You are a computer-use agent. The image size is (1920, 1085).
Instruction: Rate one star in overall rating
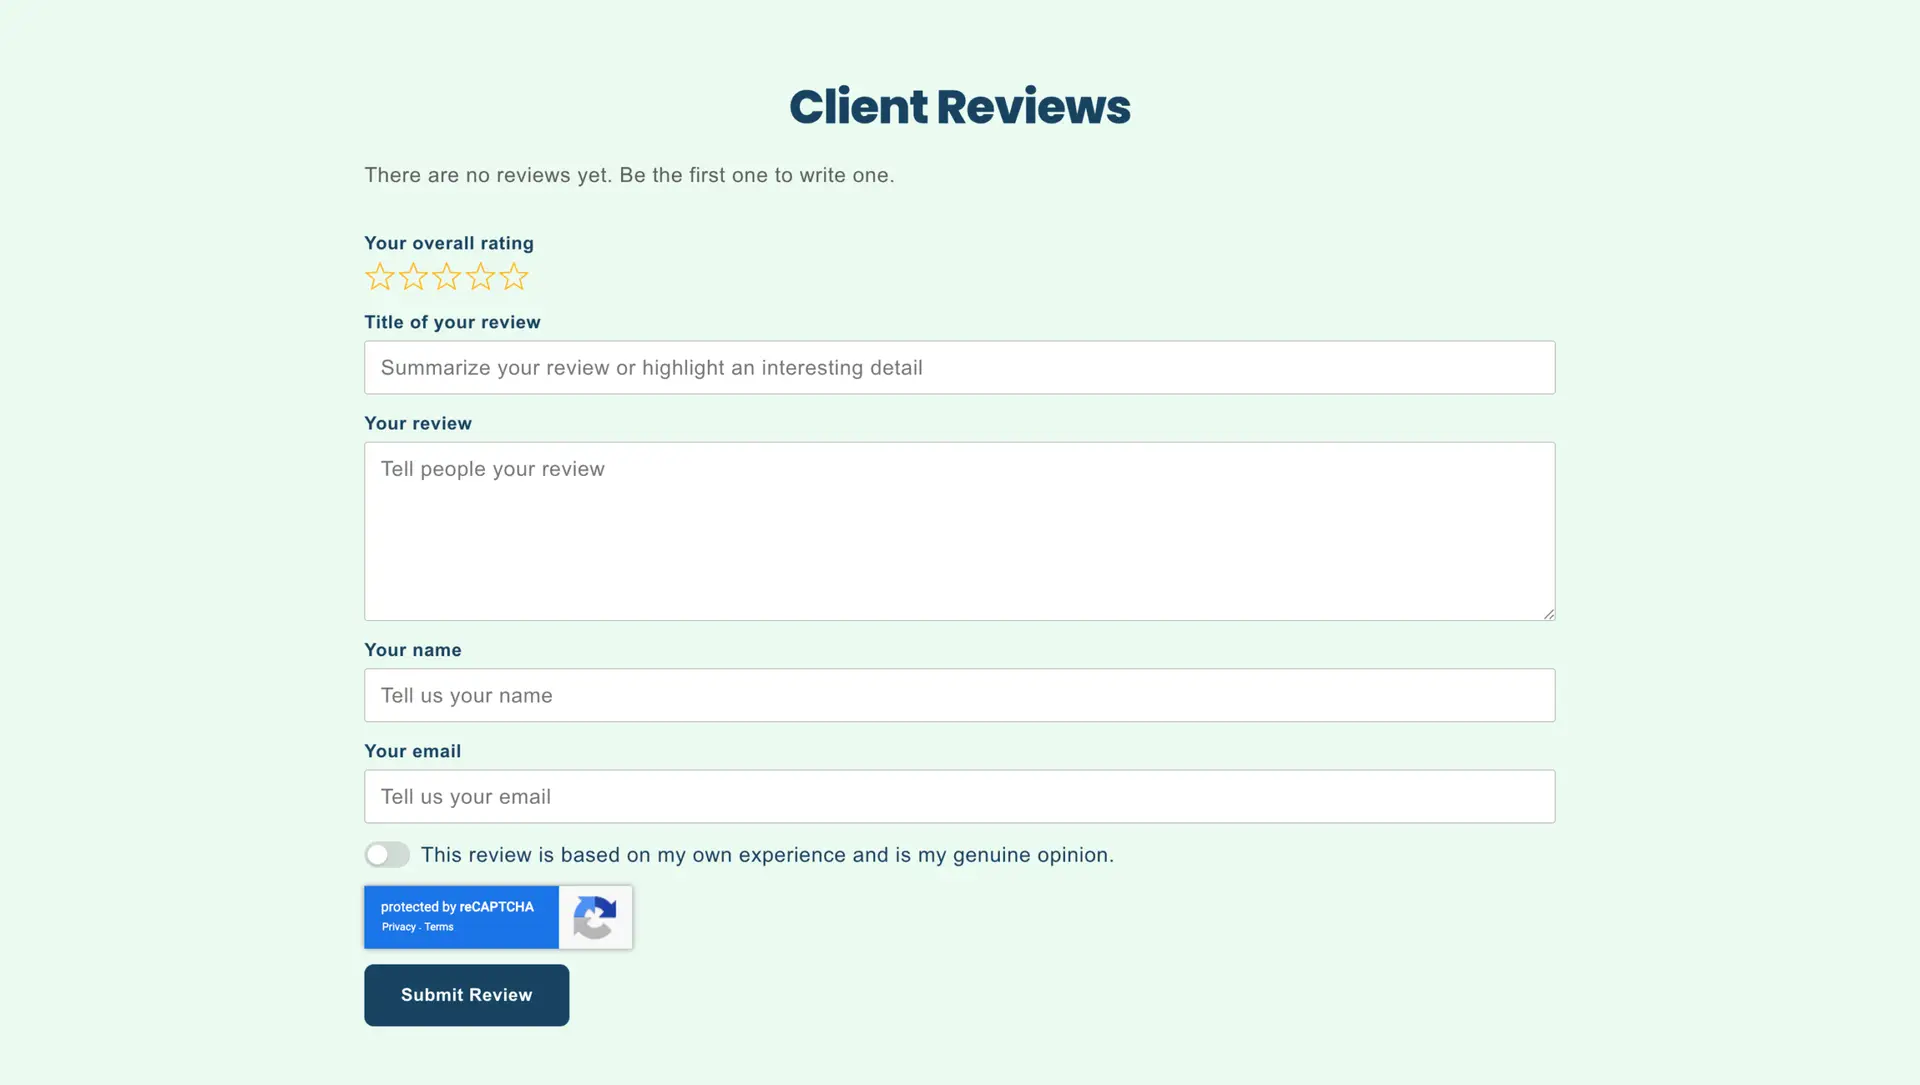pos(379,277)
